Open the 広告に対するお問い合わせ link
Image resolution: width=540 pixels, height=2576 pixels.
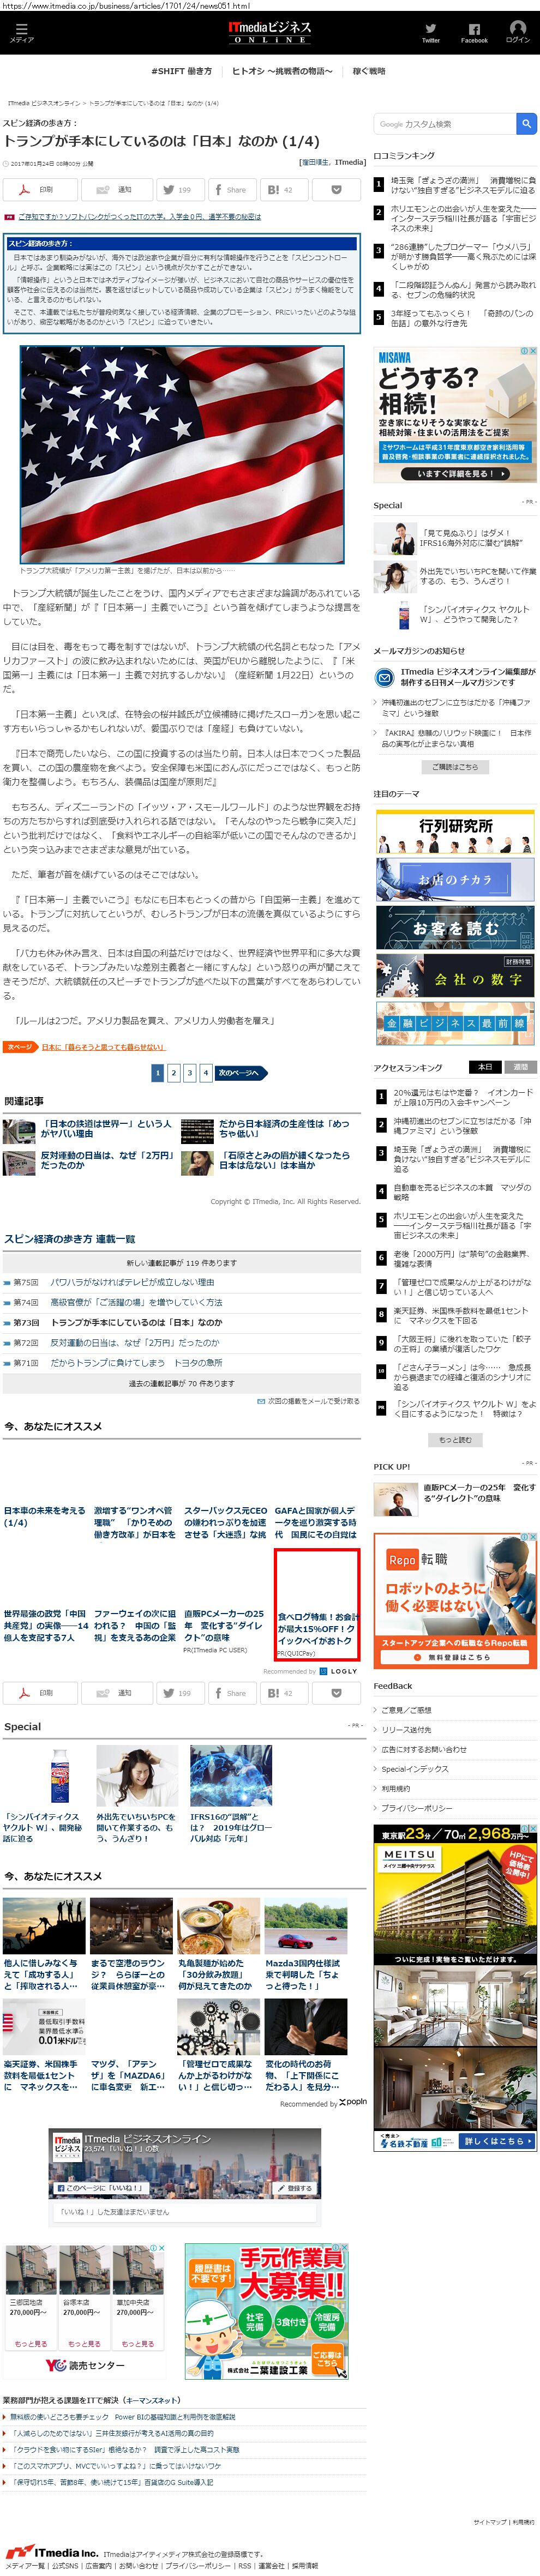pos(424,1749)
